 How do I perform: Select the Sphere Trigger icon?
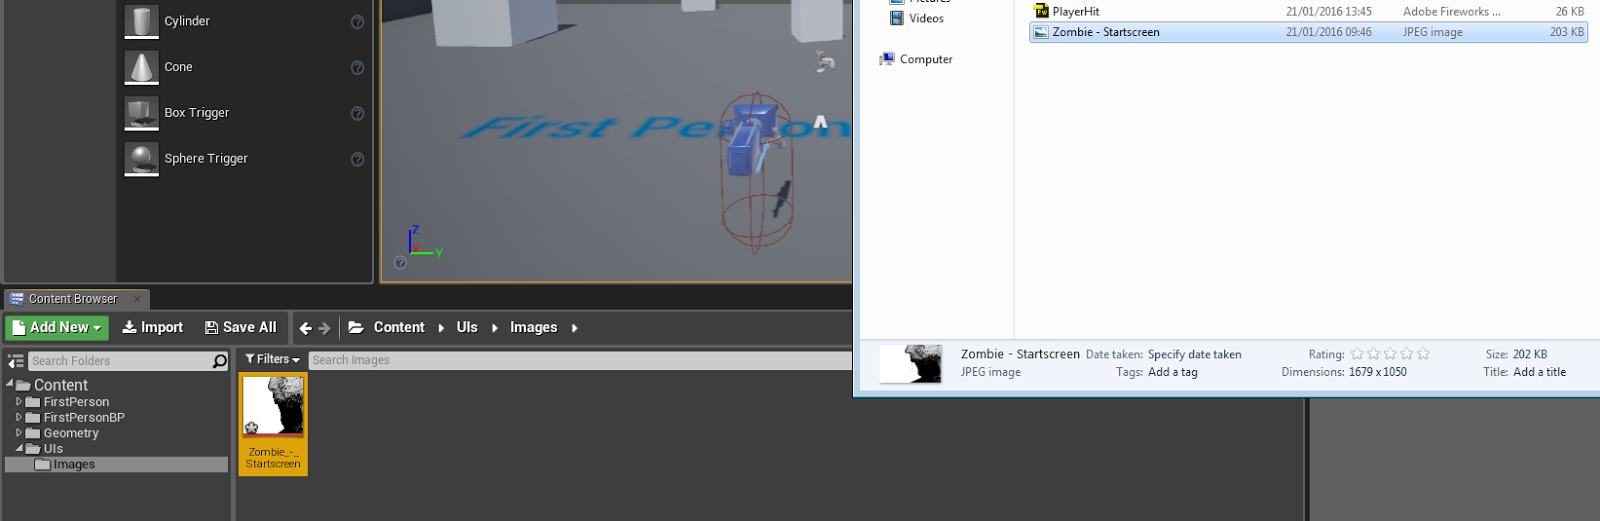(x=142, y=159)
